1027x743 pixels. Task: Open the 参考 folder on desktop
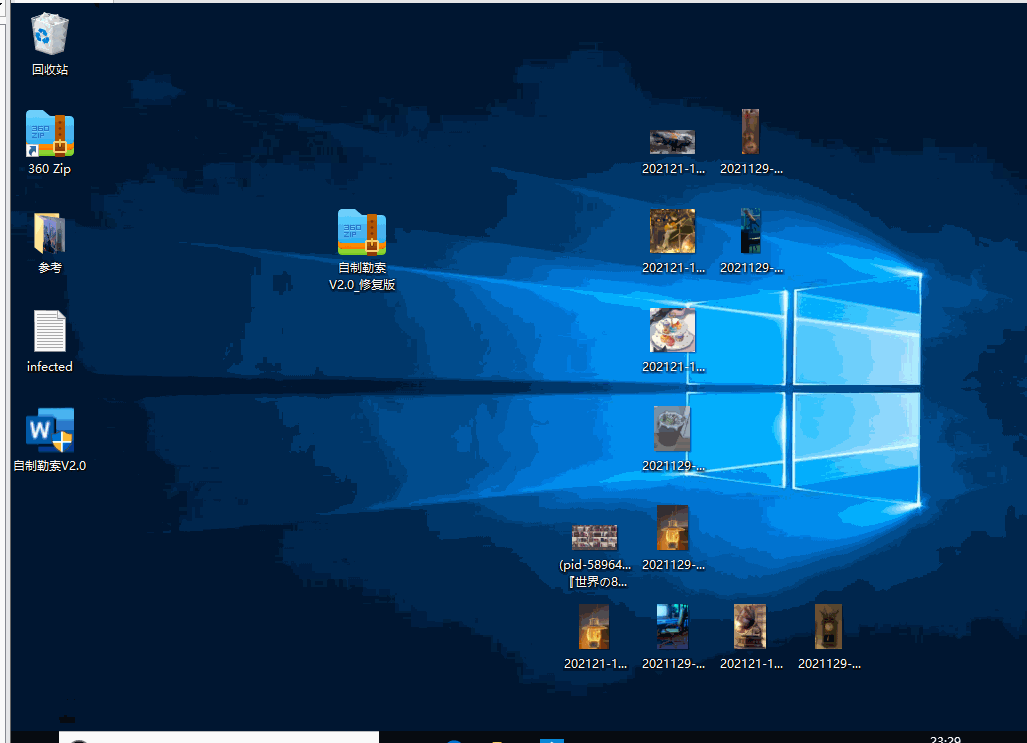(50, 233)
